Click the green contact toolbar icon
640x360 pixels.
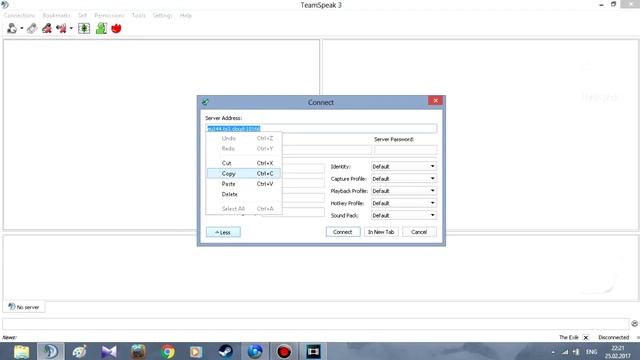[101, 28]
